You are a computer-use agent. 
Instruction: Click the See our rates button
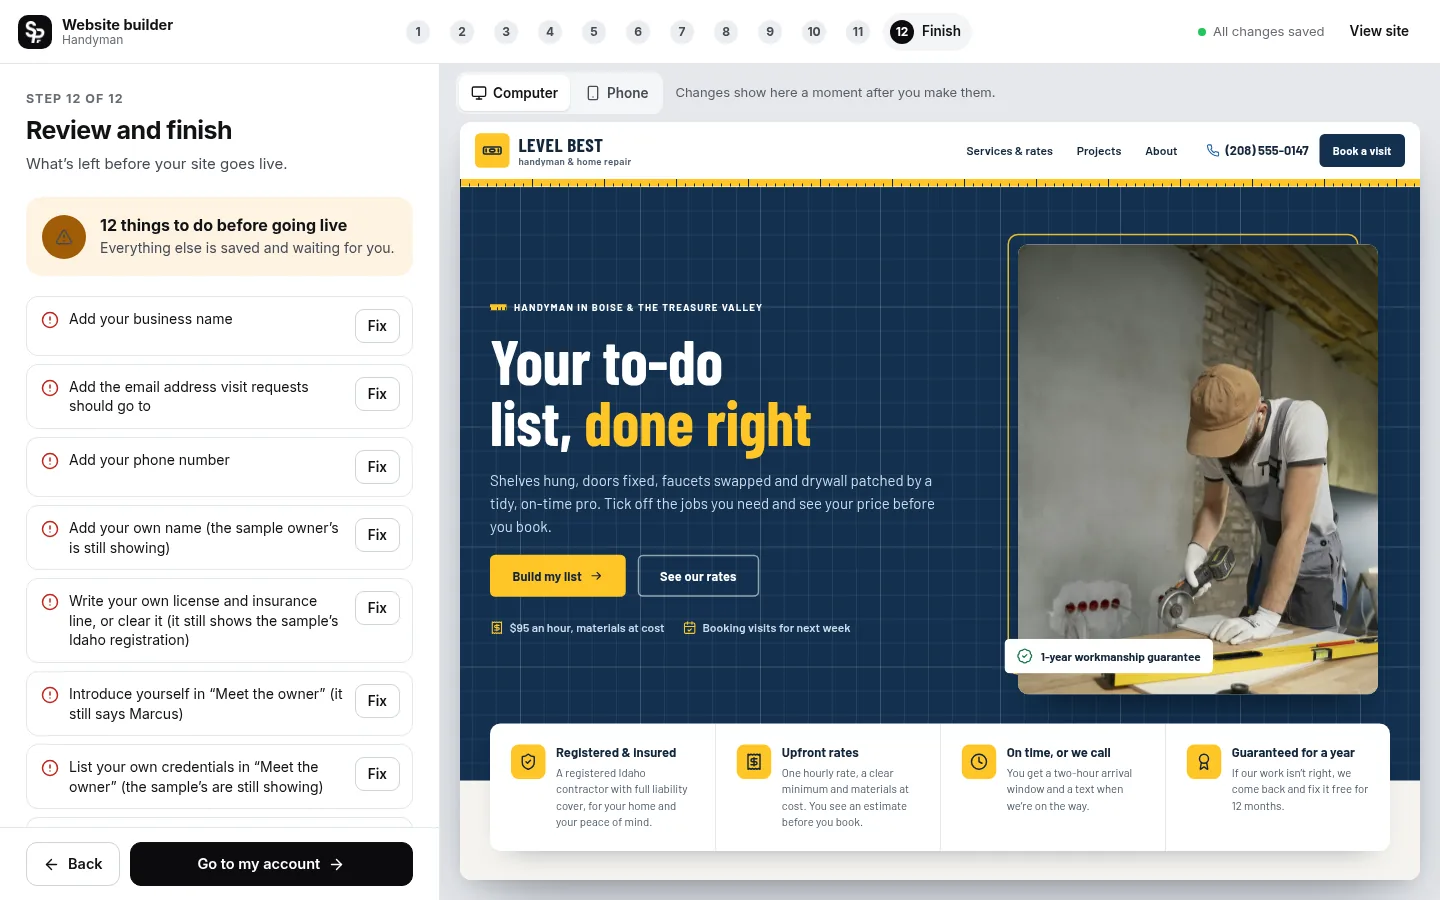[698, 576]
